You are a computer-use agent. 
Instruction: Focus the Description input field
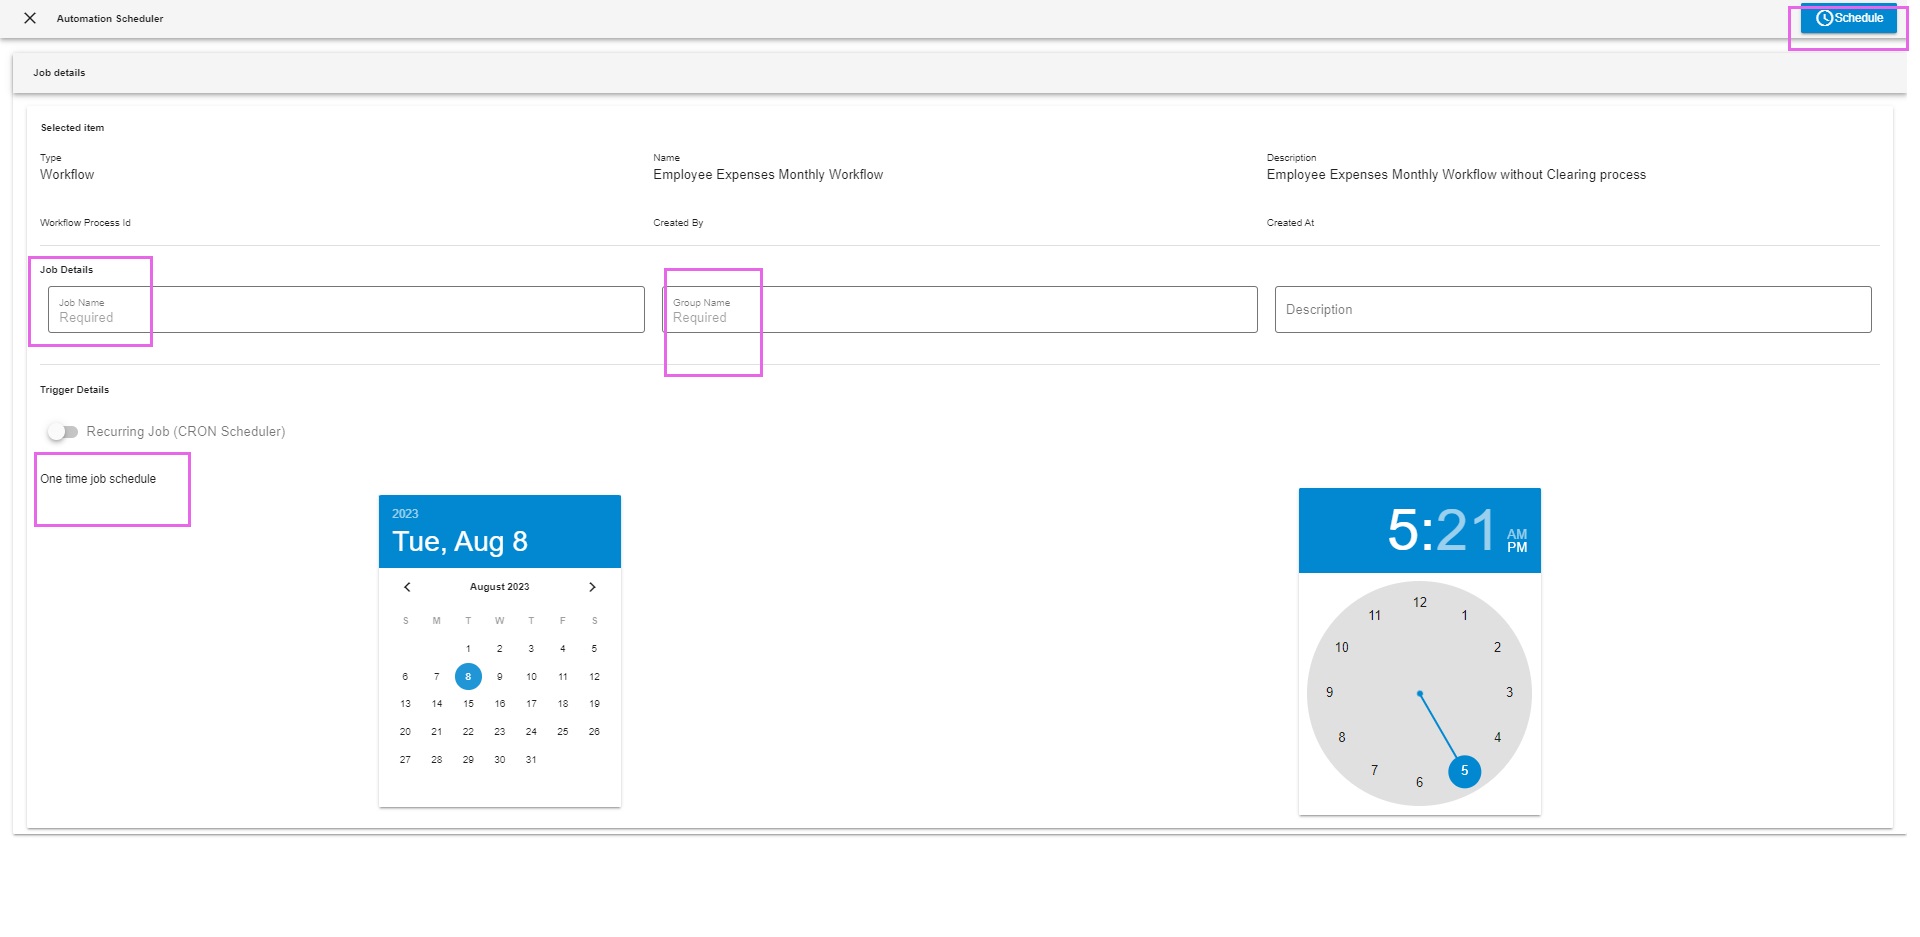pyautogui.click(x=1573, y=310)
